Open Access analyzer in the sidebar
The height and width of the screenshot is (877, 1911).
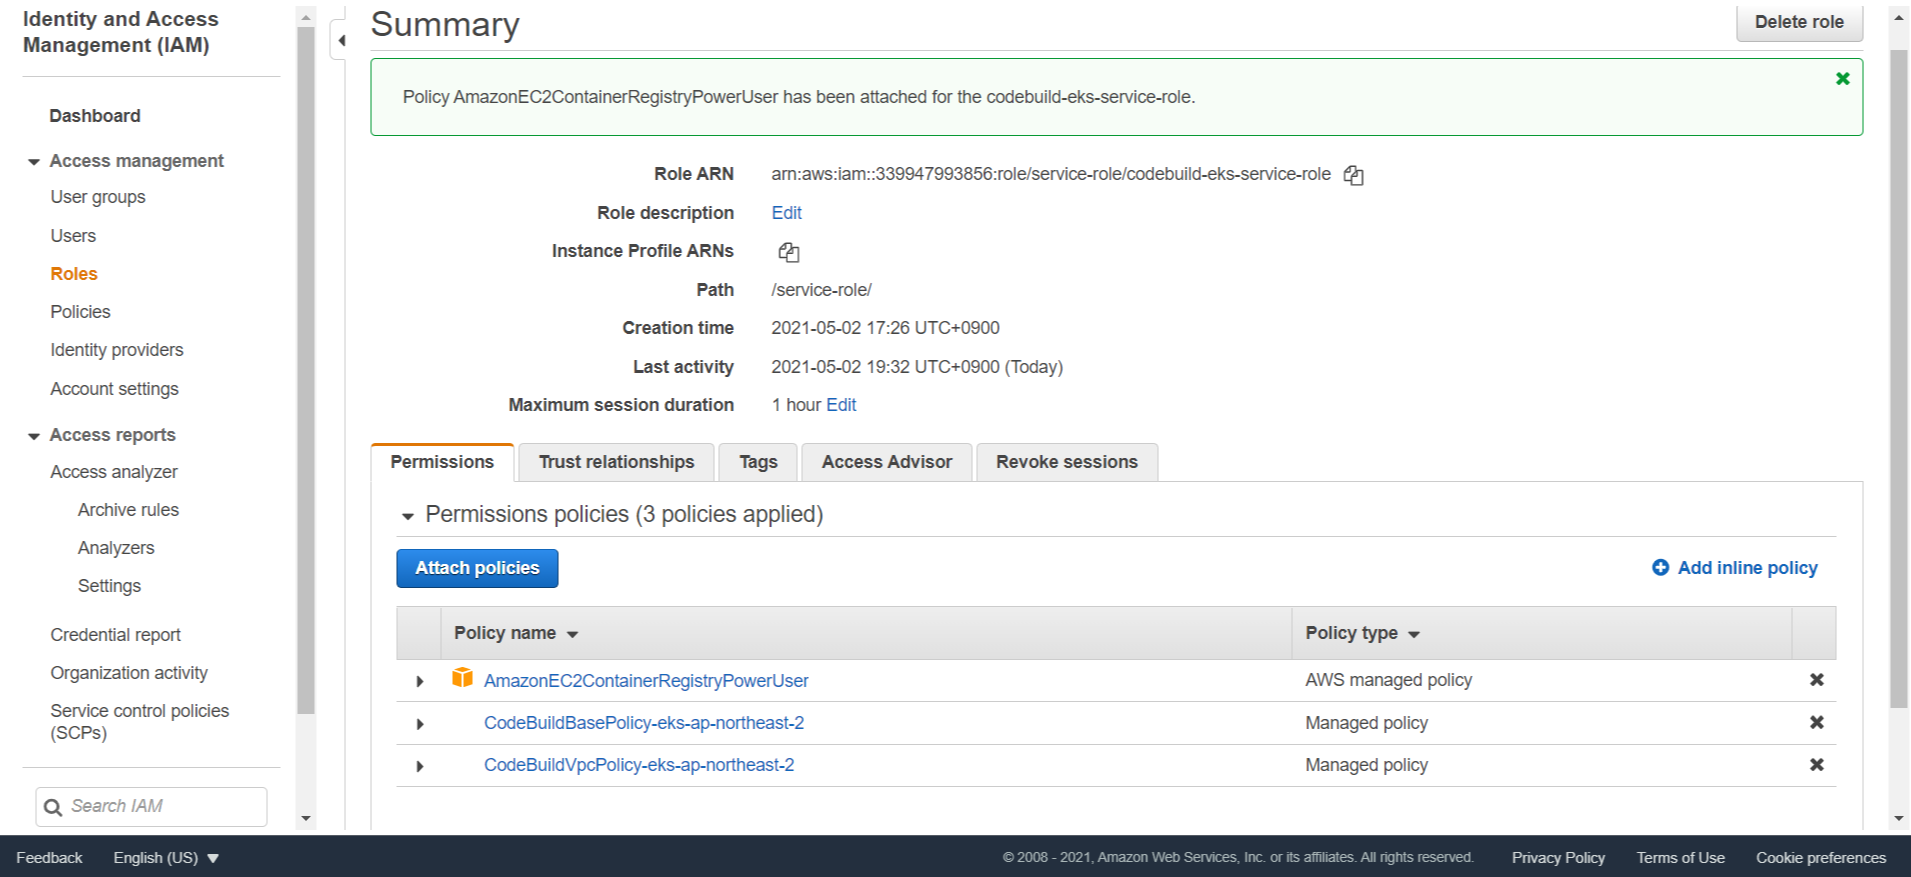click(x=114, y=472)
